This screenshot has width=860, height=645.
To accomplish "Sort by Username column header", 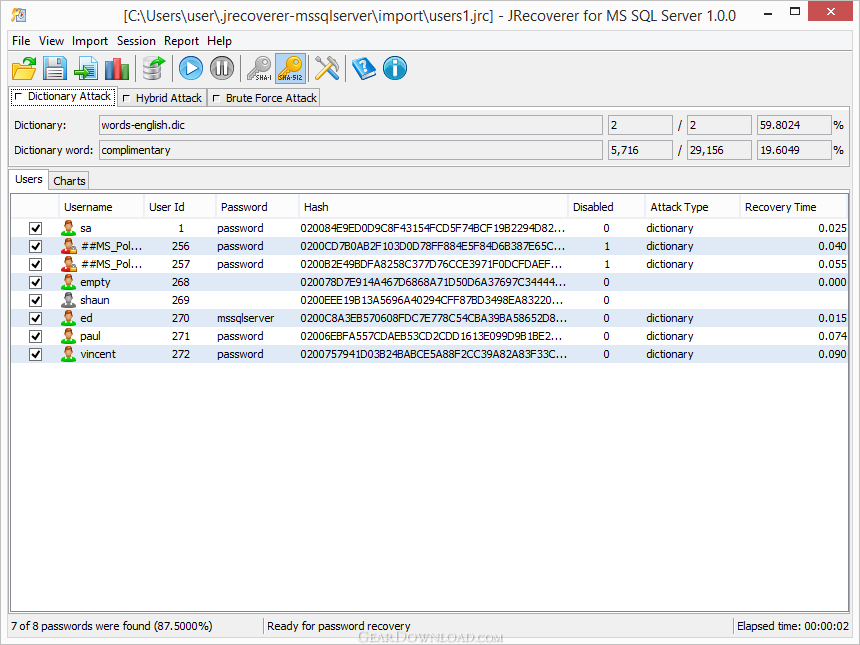I will pyautogui.click(x=101, y=207).
